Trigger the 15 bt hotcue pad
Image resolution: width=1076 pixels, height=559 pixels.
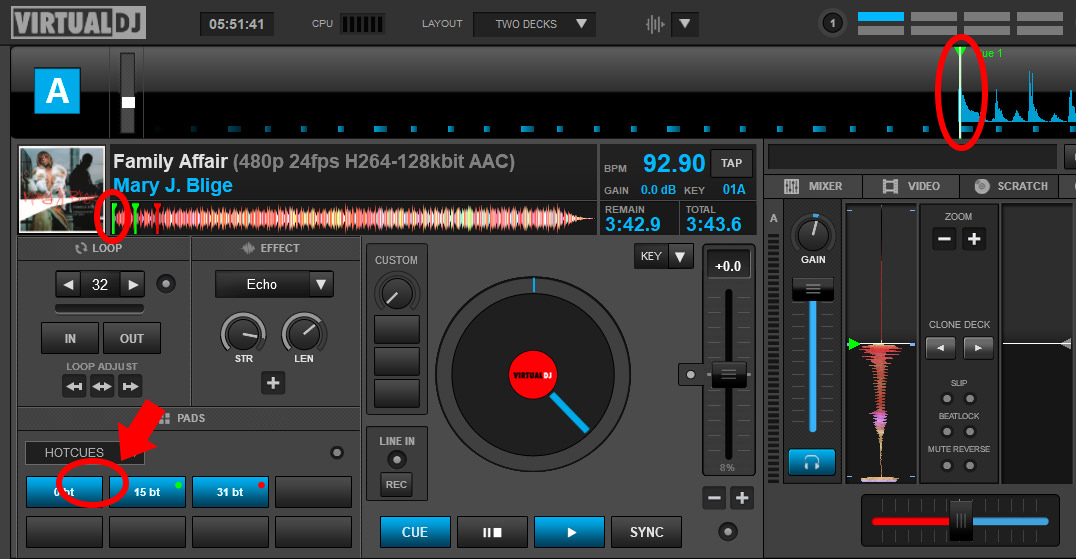[x=148, y=492]
